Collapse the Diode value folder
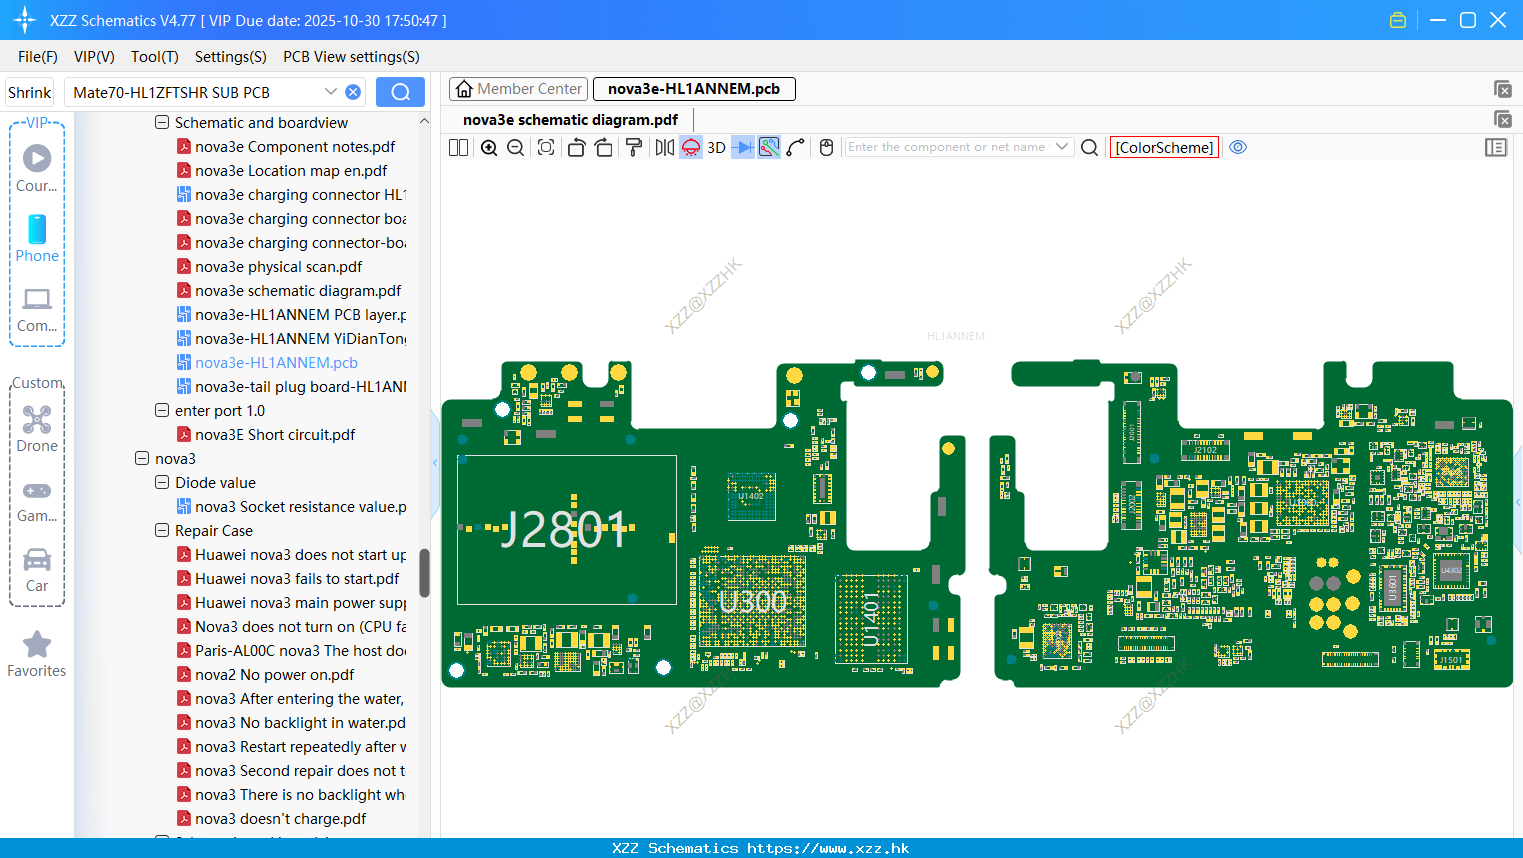1523x858 pixels. click(162, 483)
